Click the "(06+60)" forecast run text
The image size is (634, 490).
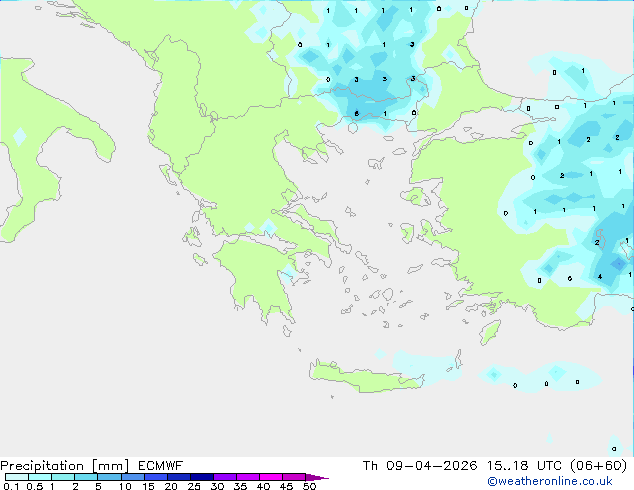[598, 466]
